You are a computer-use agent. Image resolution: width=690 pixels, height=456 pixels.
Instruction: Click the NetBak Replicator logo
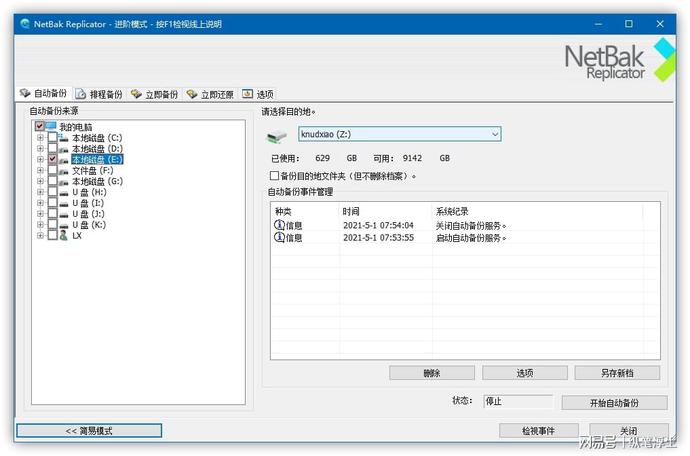pyautogui.click(x=620, y=61)
